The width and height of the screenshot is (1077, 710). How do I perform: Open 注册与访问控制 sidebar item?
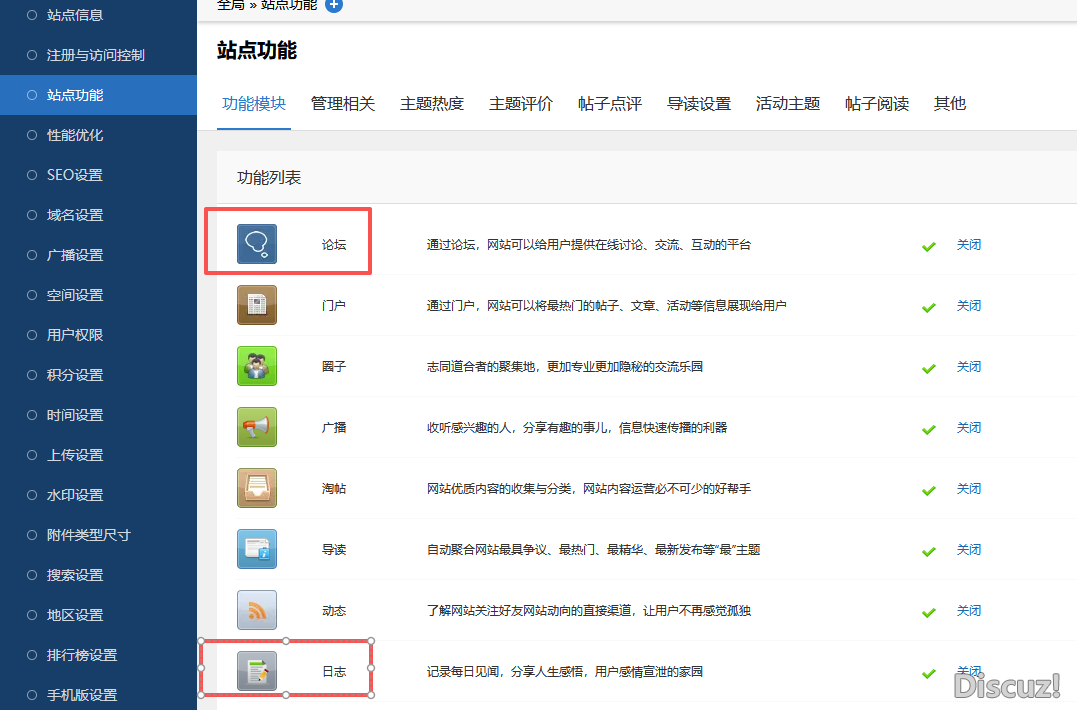(x=96, y=55)
